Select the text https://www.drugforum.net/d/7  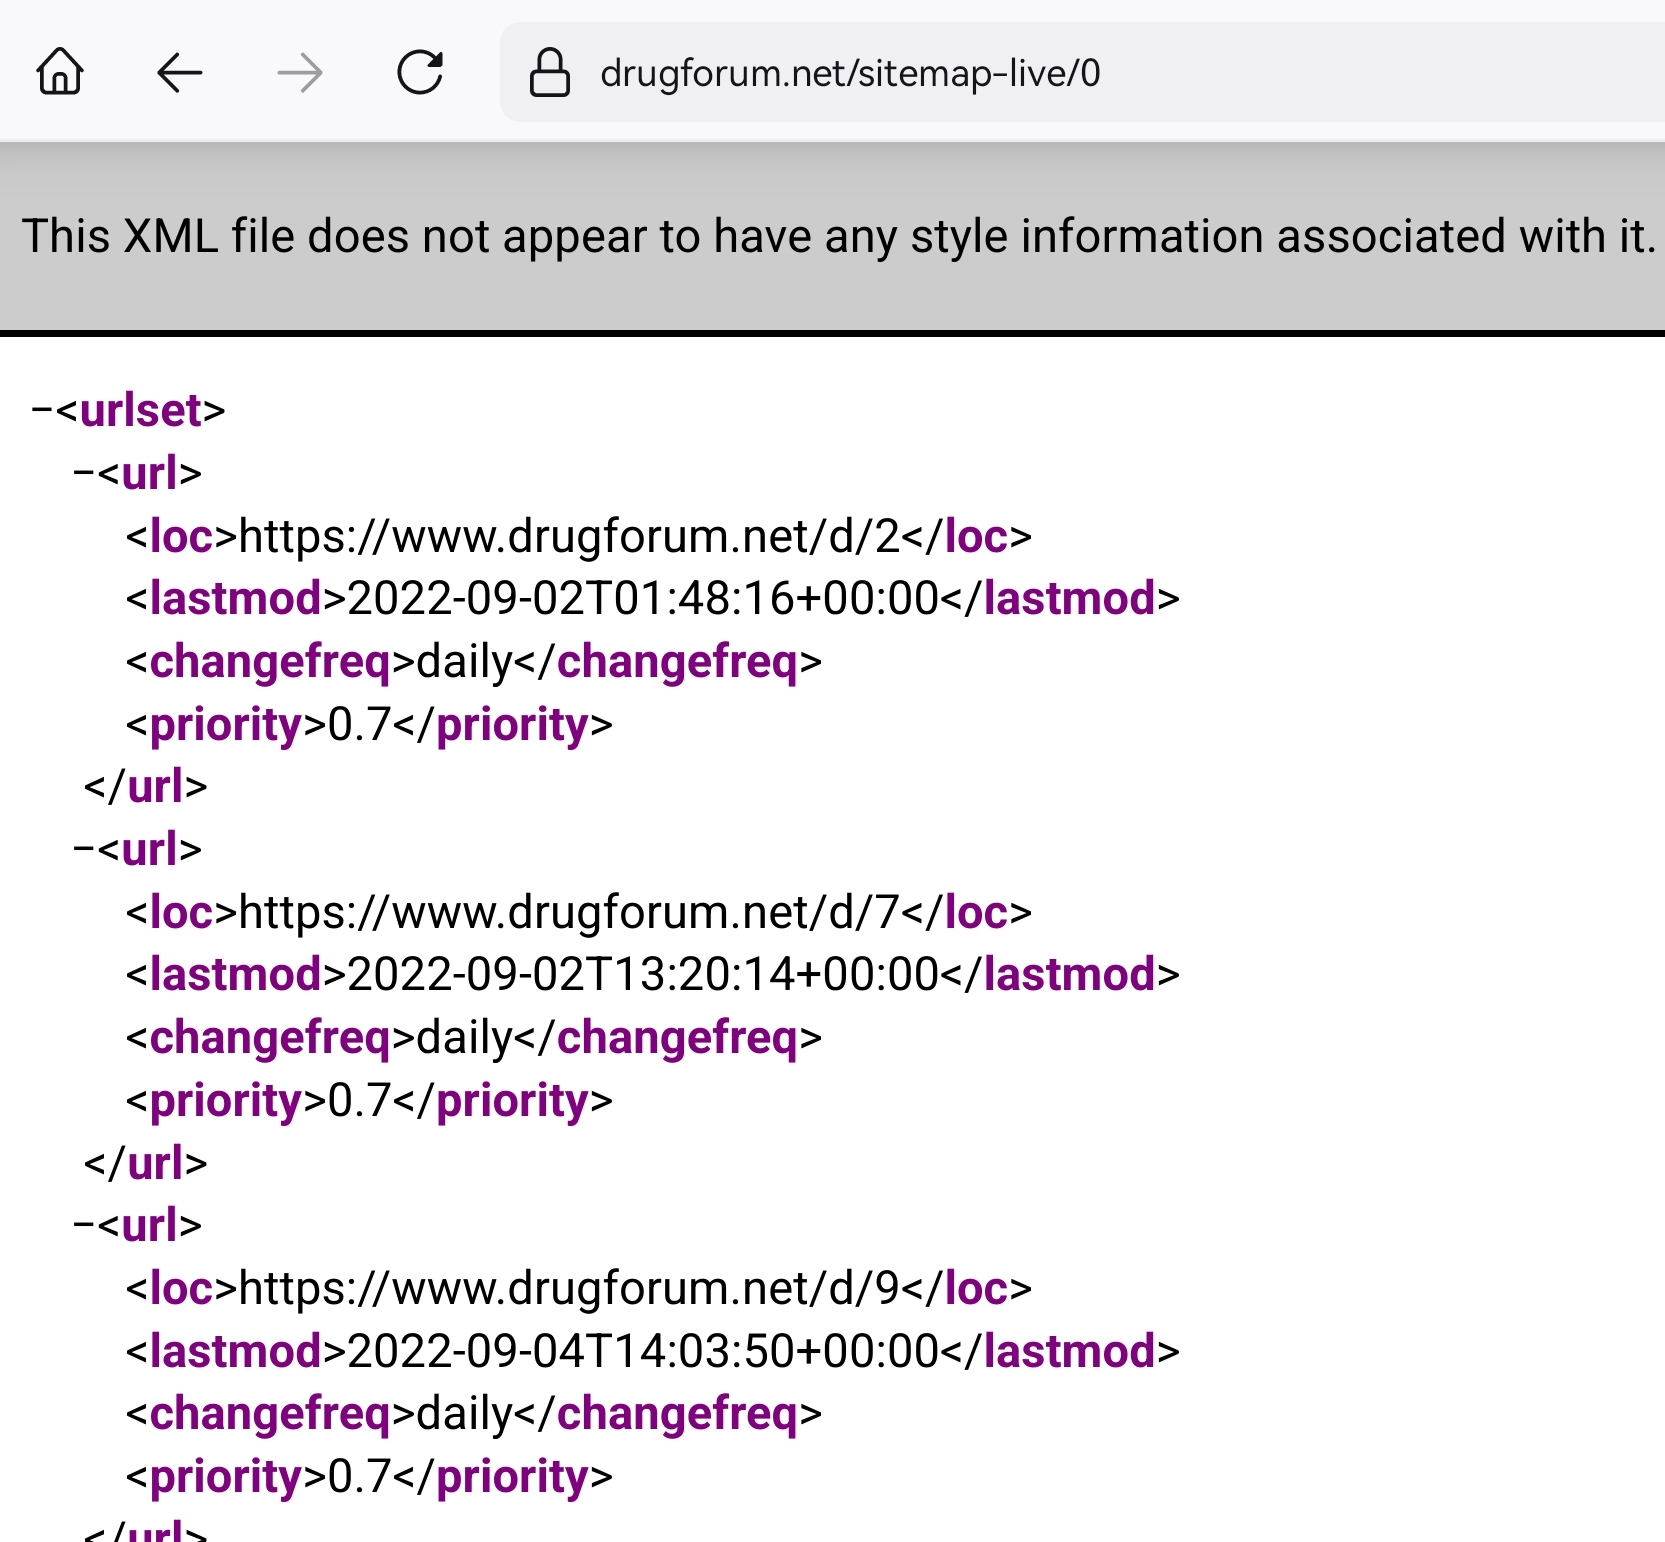(569, 913)
